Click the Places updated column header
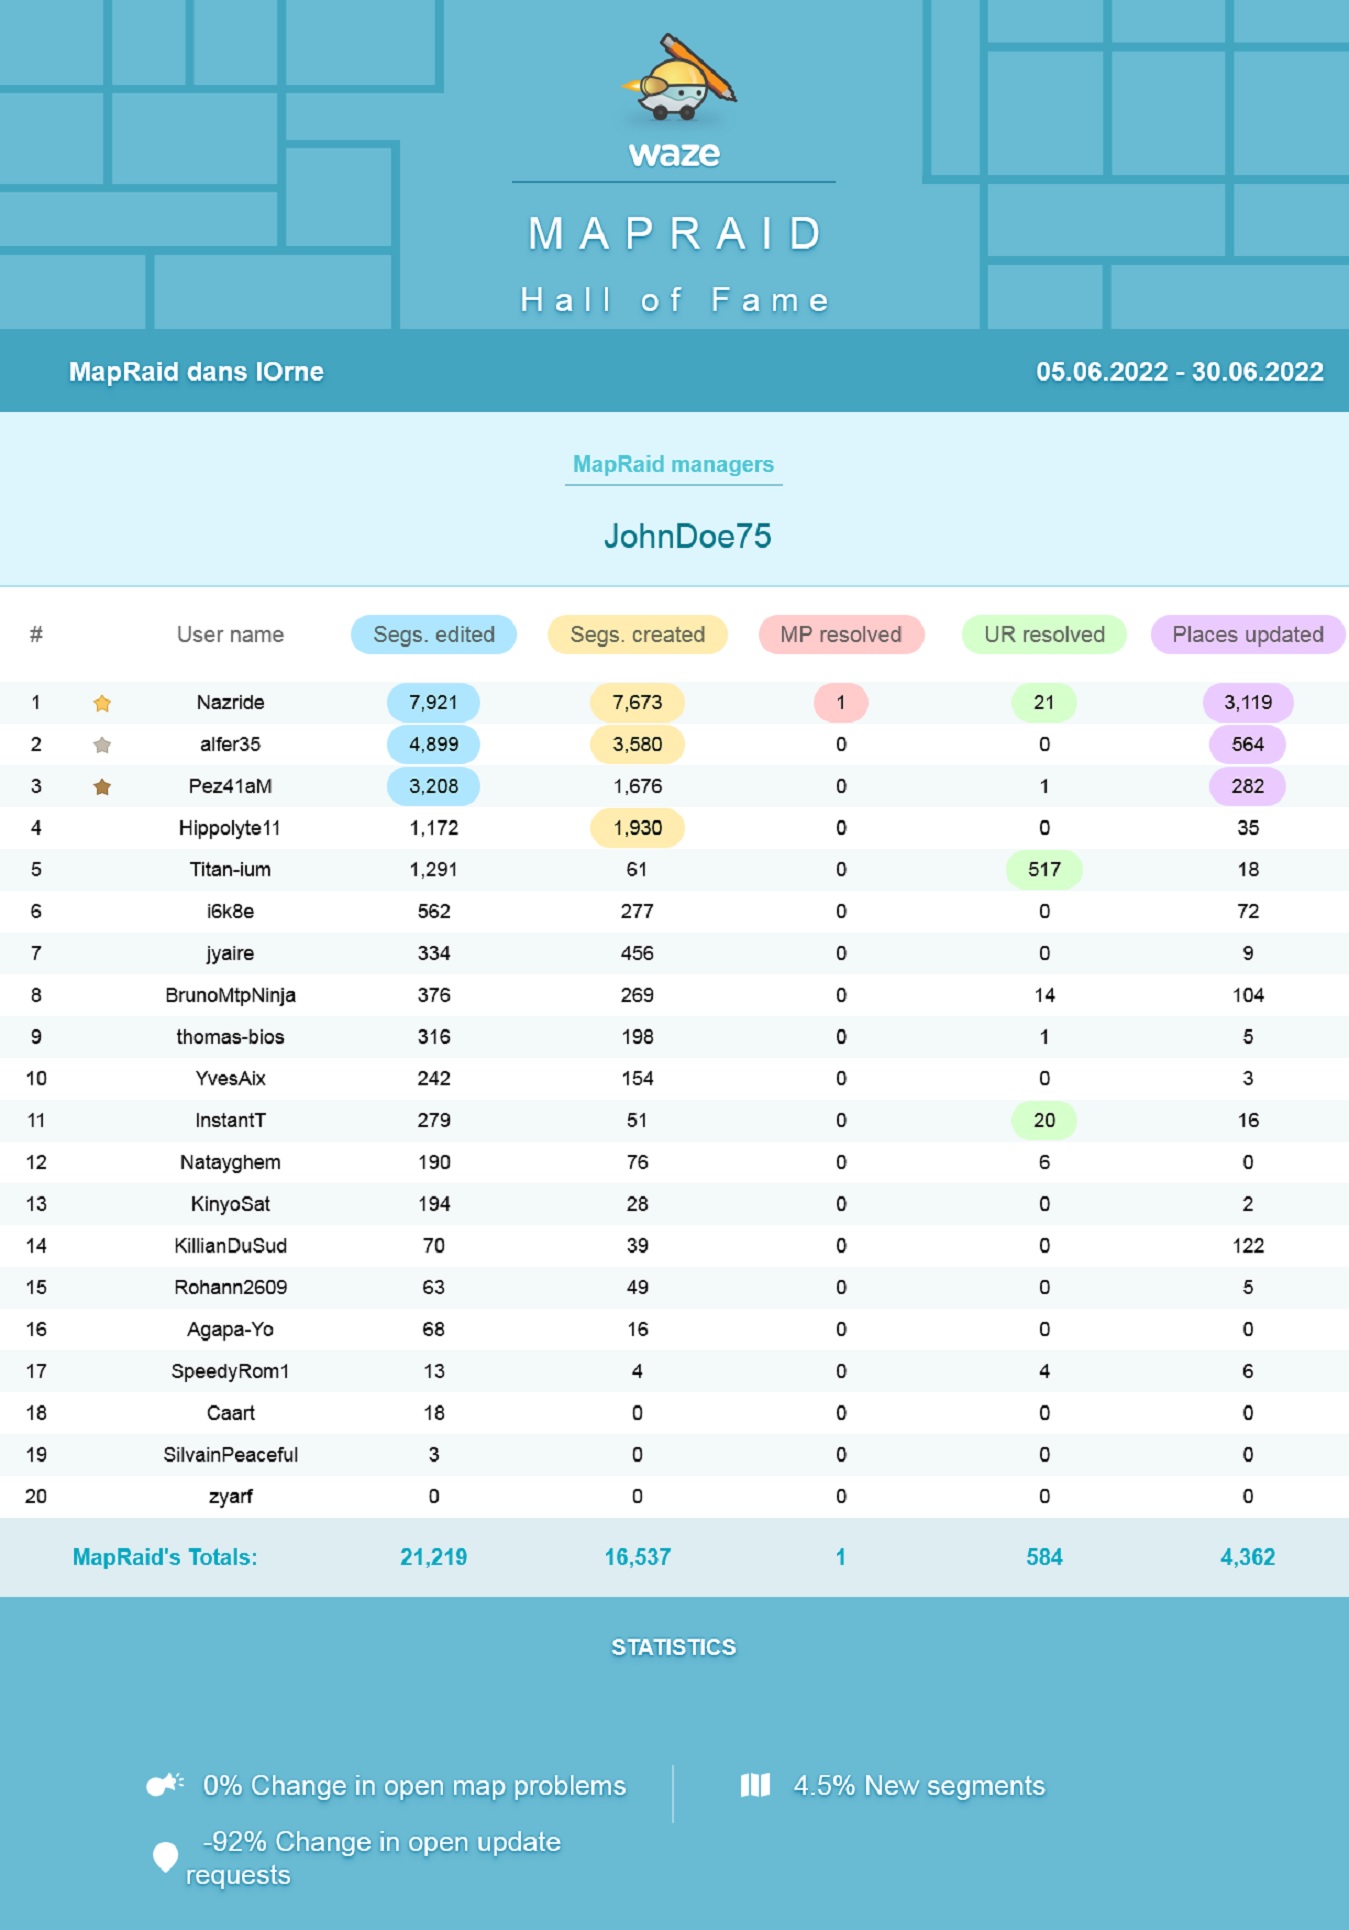 [1248, 634]
